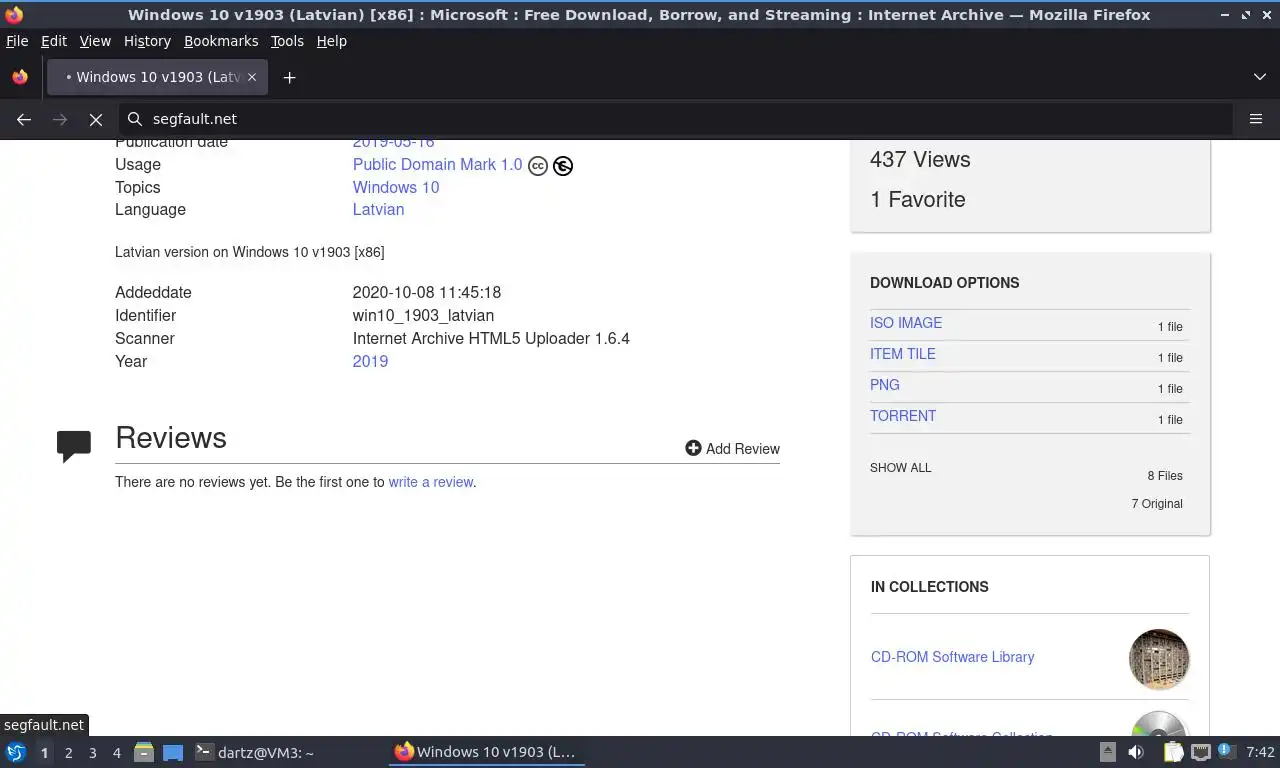Viewport: 1280px width, 768px height.
Task: Click the 1 Favorite text
Action: (918, 200)
